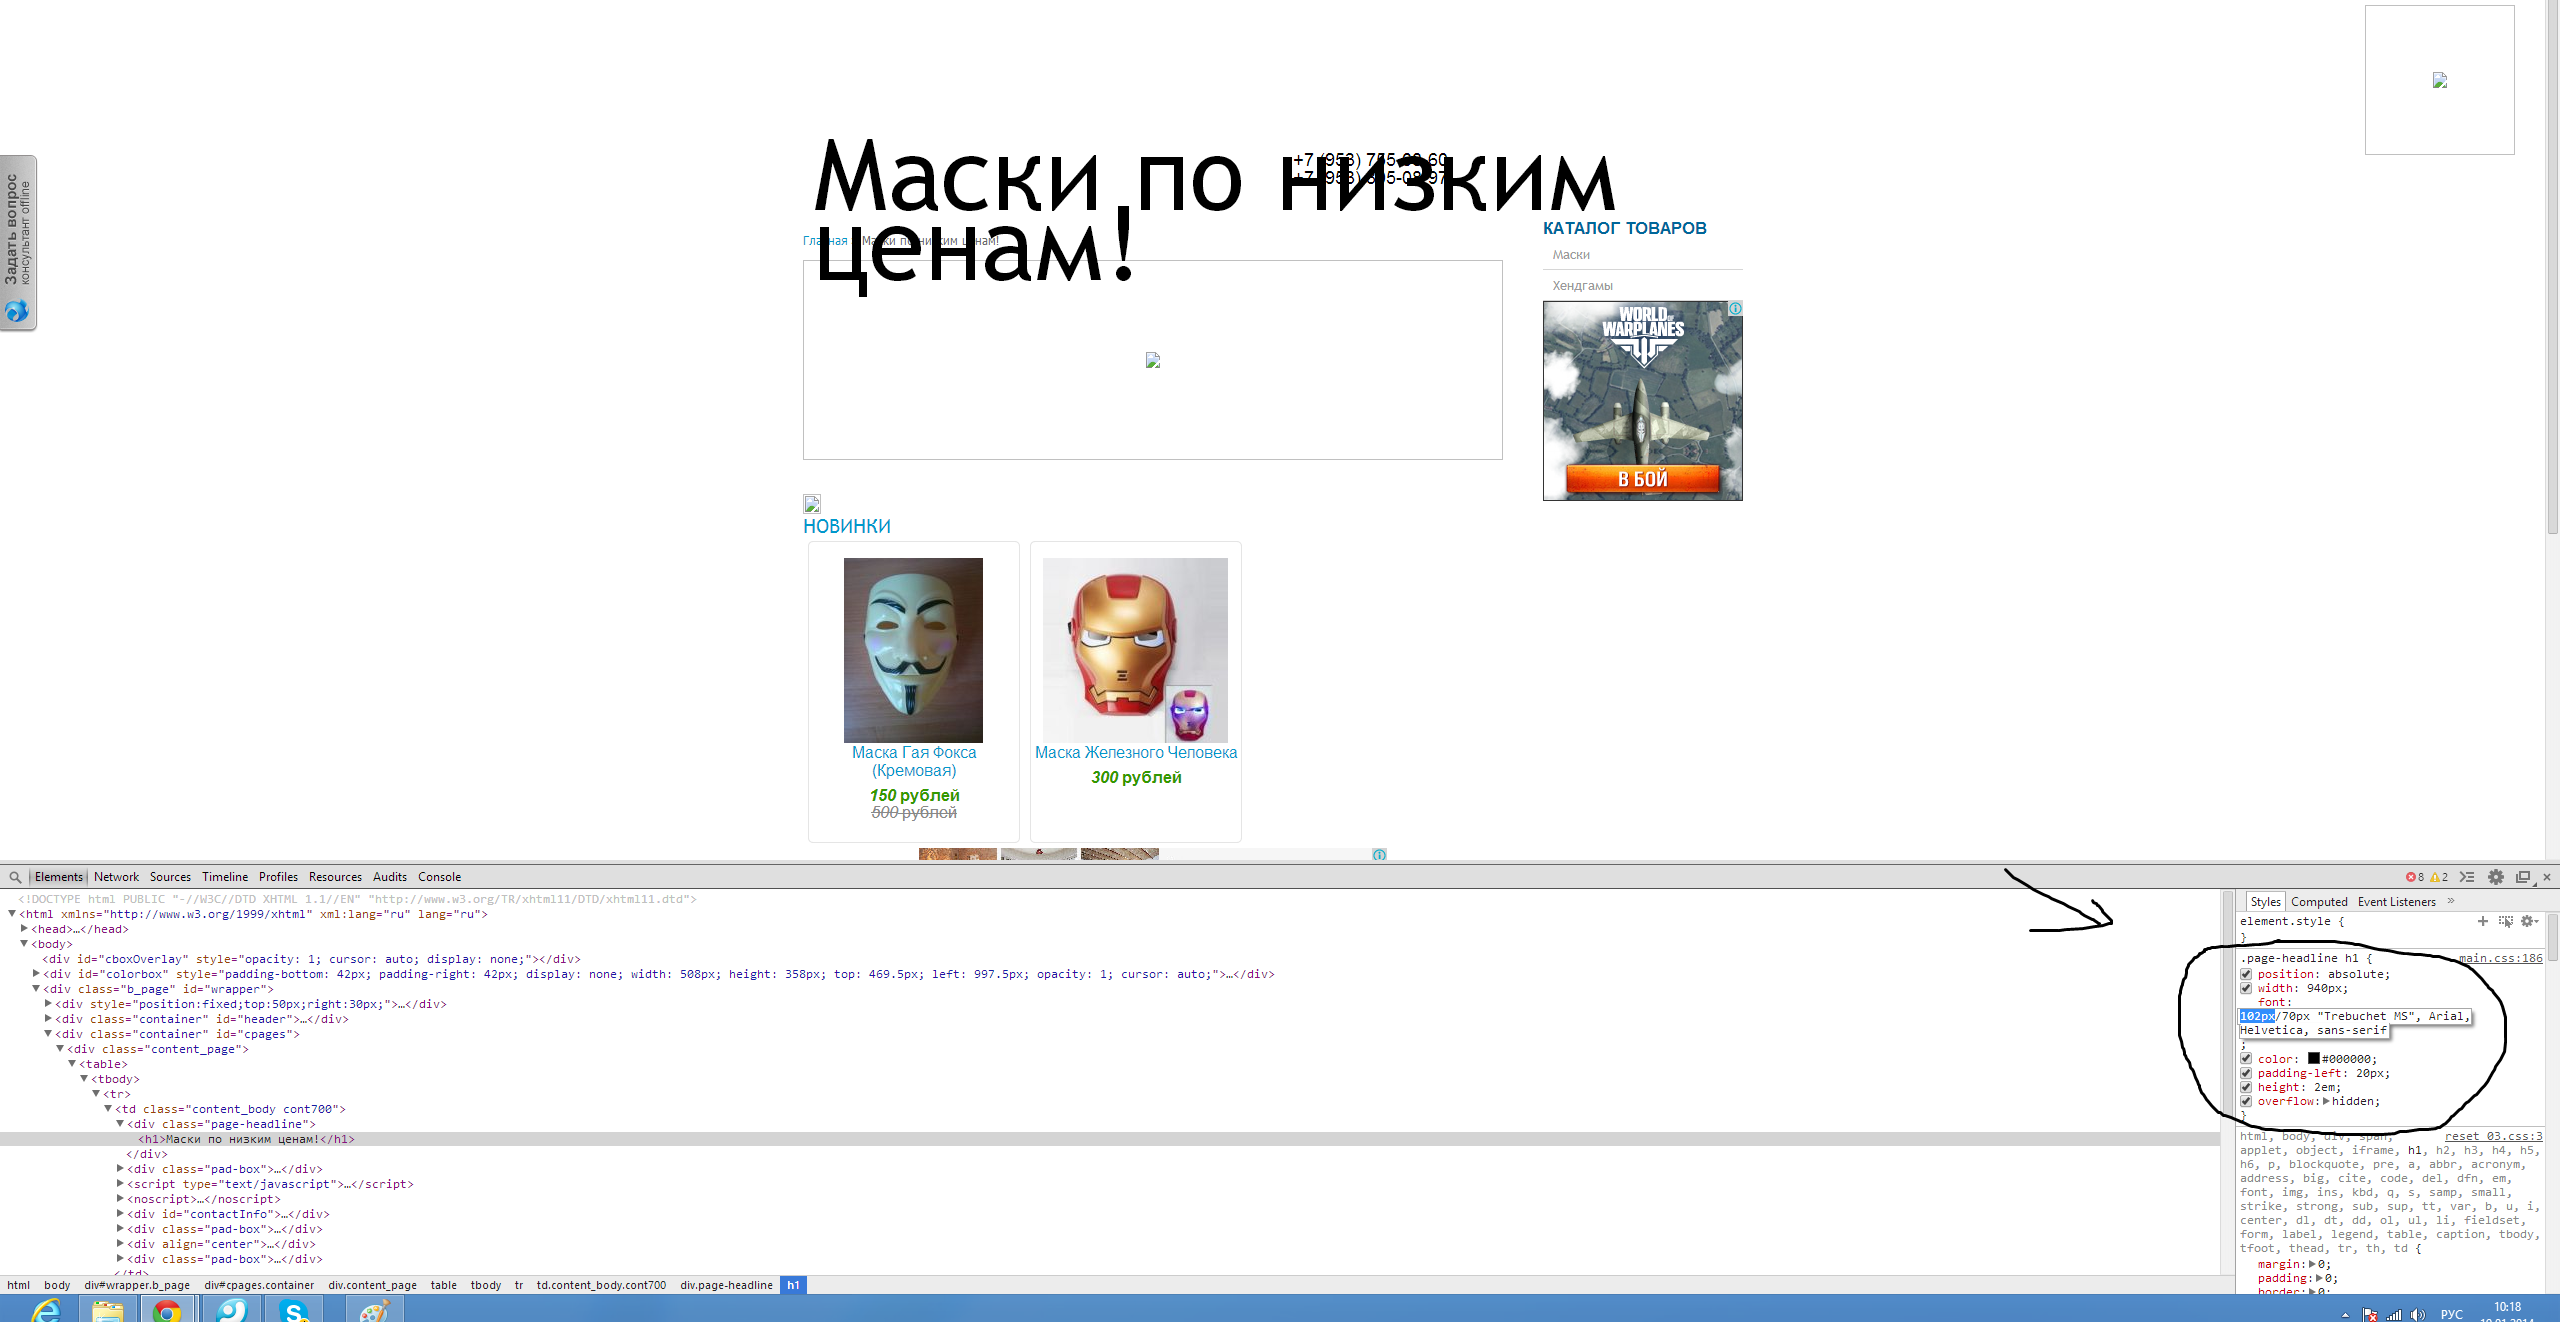Click the Chrome taskbar icon
The image size is (2560, 1322).
coord(168,1309)
